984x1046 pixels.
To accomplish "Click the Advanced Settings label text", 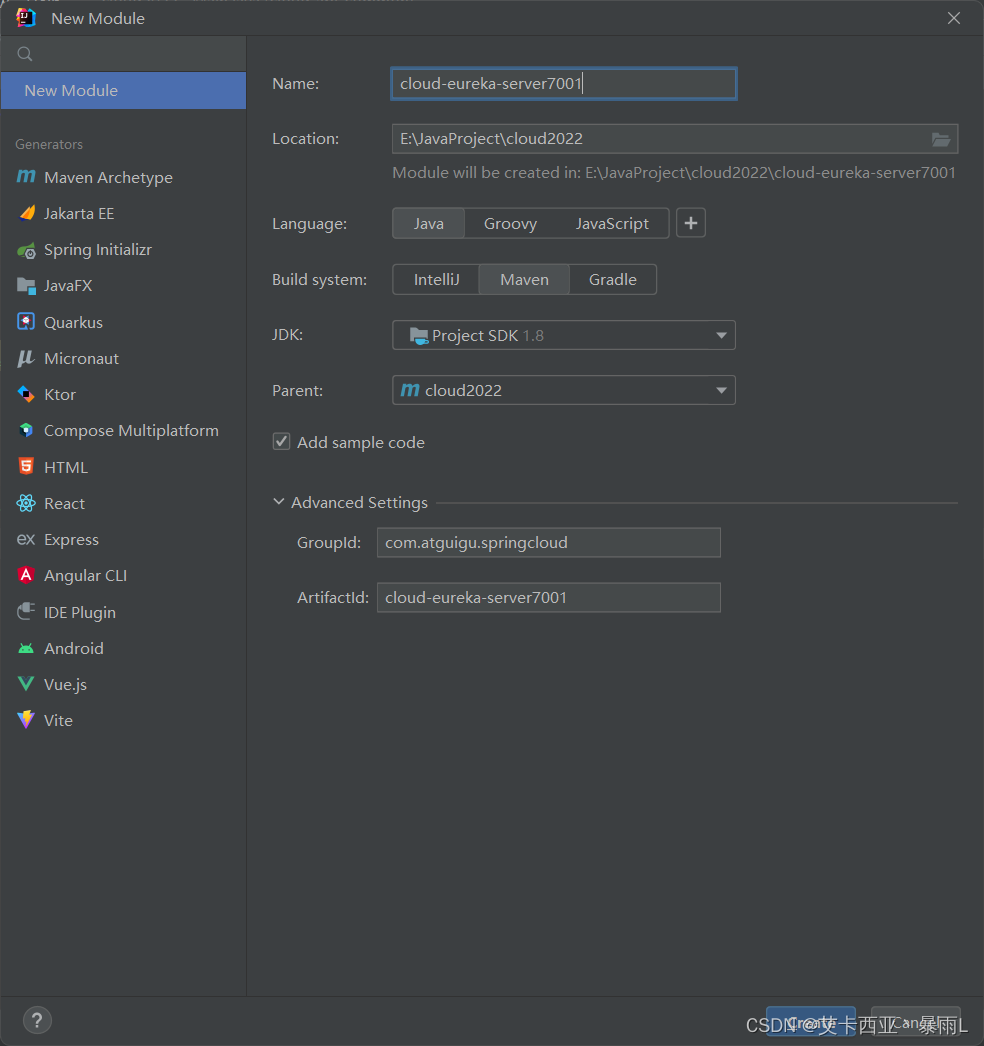I will (x=359, y=502).
